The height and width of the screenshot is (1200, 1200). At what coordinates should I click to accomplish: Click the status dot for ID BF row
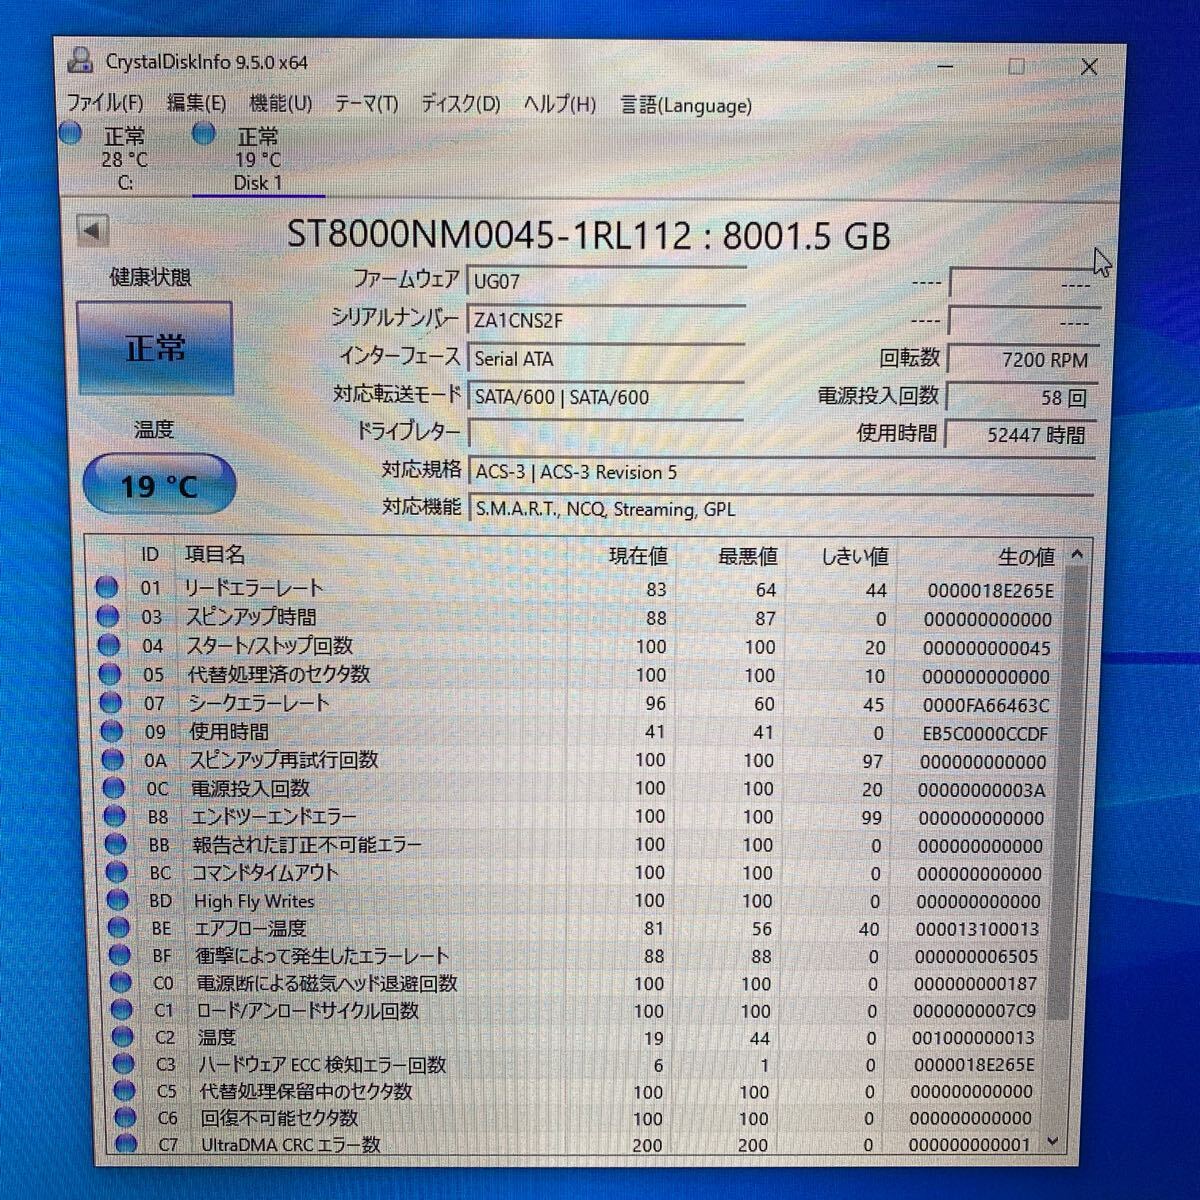click(119, 956)
